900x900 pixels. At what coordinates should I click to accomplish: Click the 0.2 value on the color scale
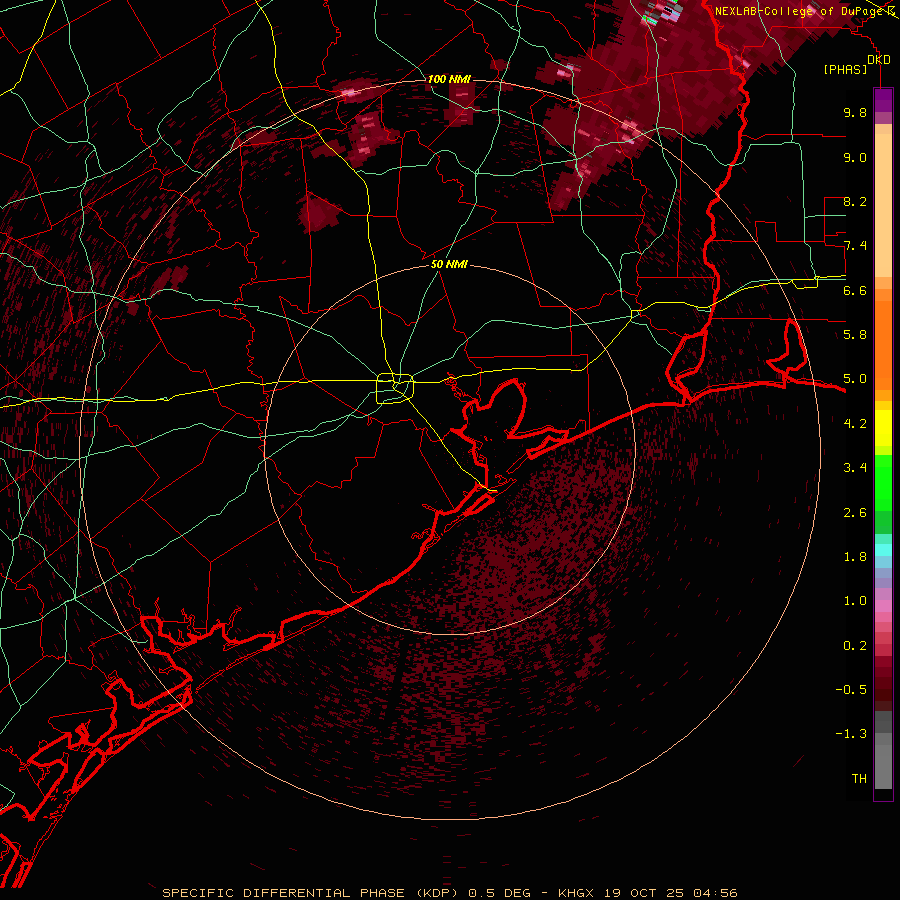tap(855, 646)
